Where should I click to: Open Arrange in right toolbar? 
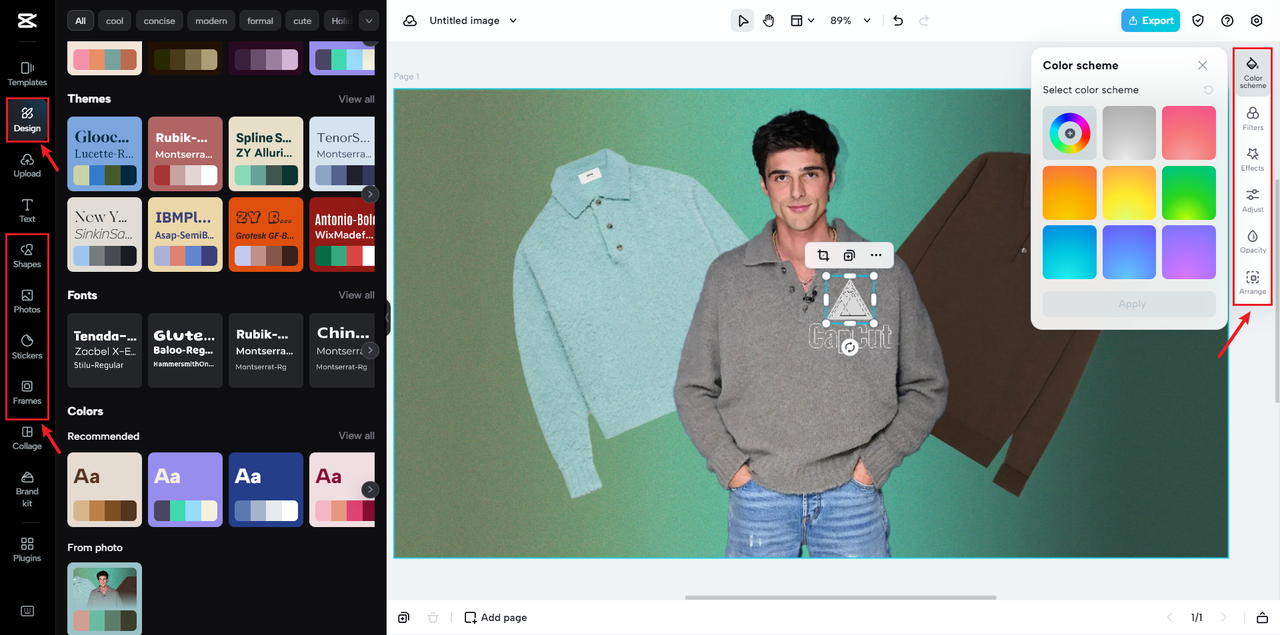click(x=1253, y=283)
